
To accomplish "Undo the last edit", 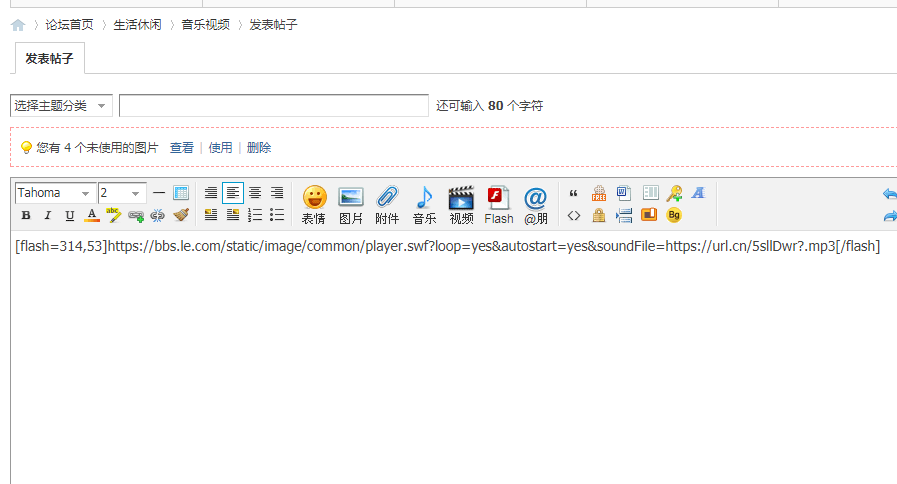I will click(890, 194).
